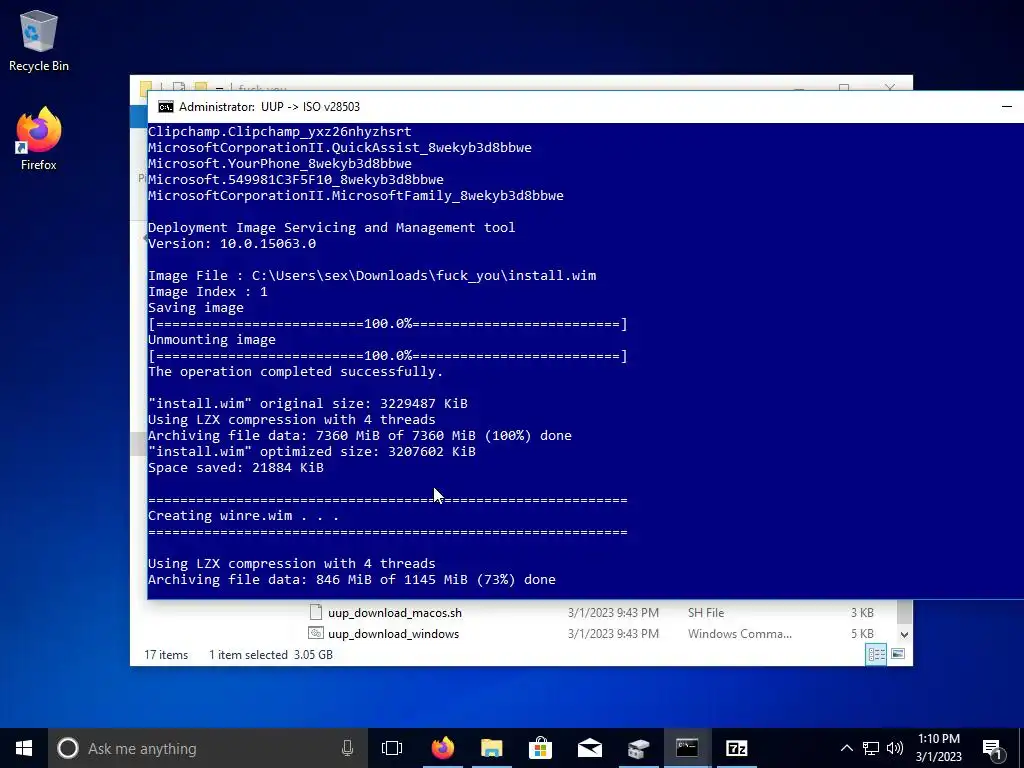Click the package box icon on the taskbar

(x=638, y=748)
